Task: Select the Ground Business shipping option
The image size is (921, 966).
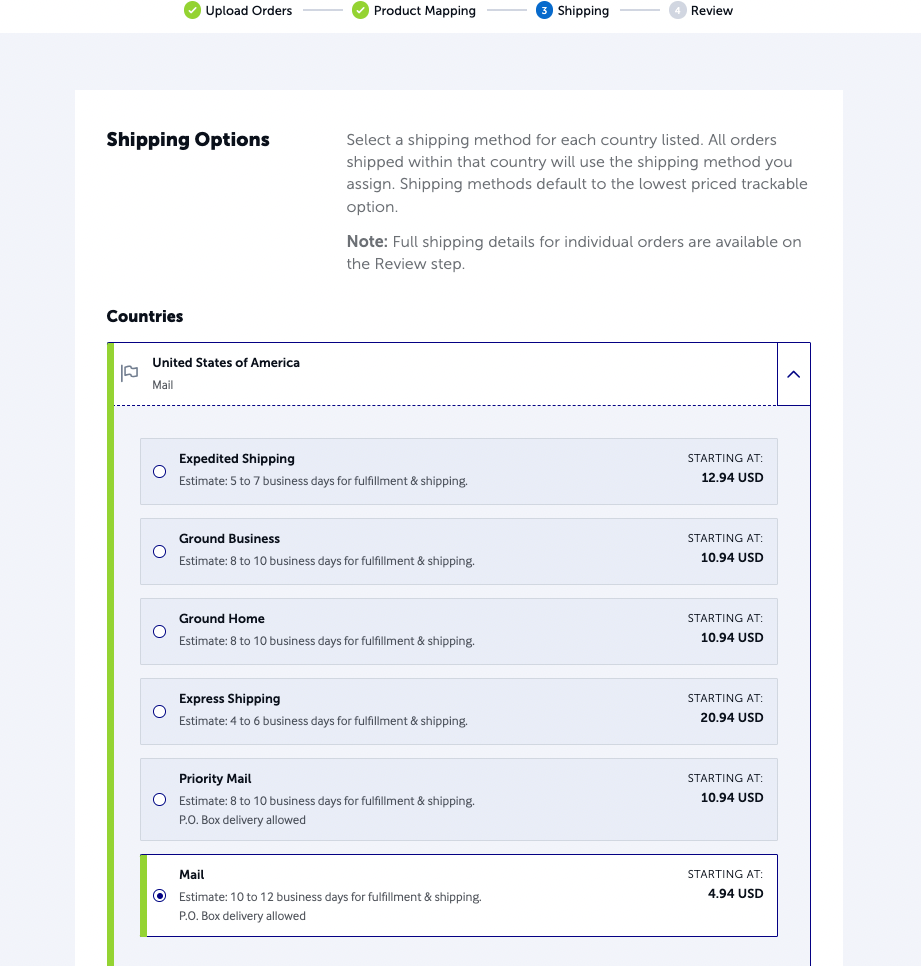Action: click(x=159, y=551)
